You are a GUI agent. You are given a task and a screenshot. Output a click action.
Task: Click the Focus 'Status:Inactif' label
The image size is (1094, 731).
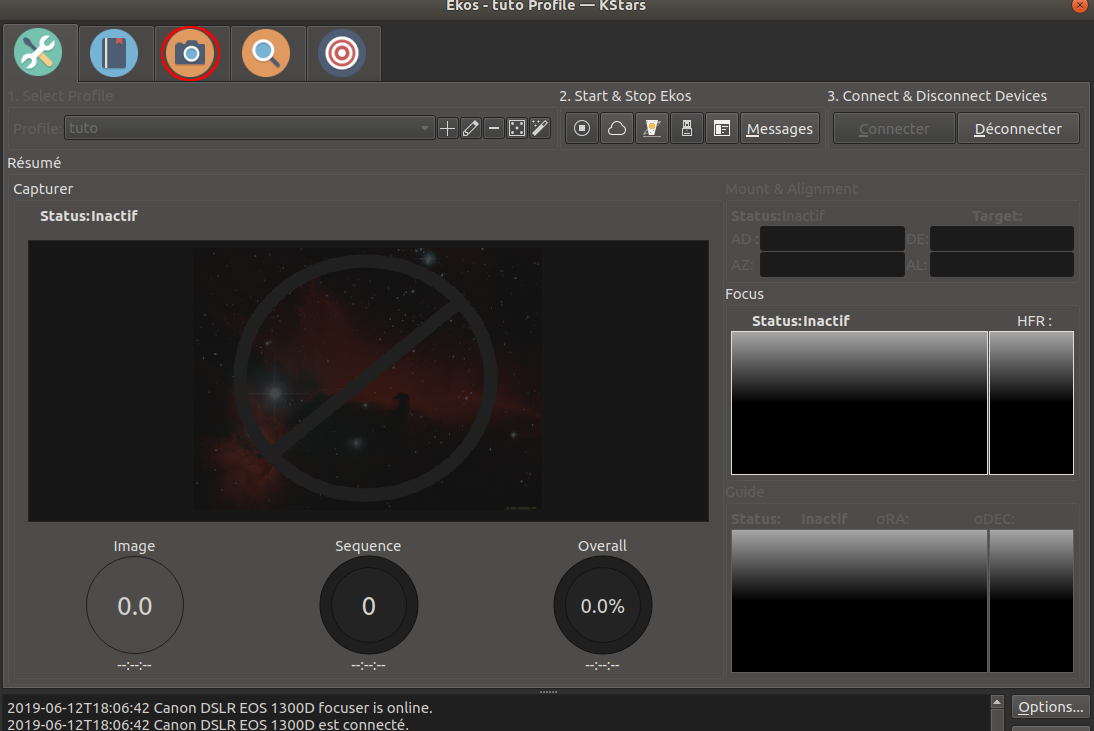pos(800,321)
